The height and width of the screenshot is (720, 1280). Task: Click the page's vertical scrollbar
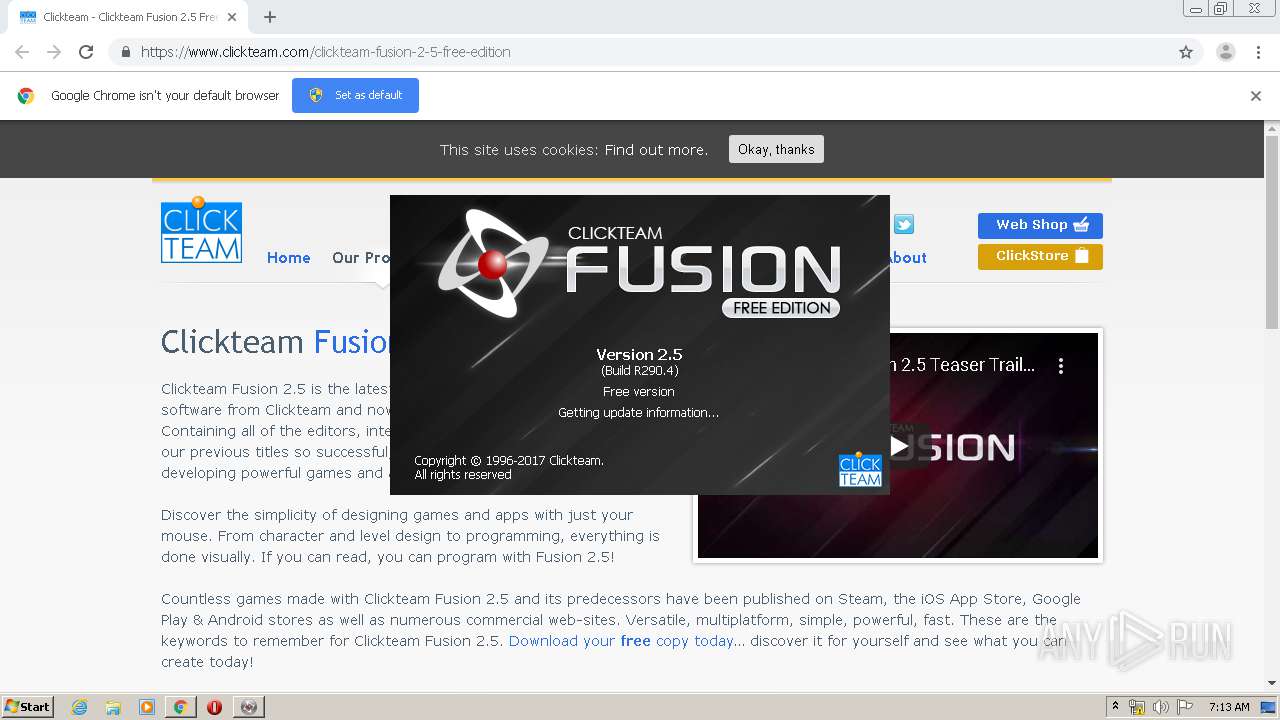point(1272,232)
